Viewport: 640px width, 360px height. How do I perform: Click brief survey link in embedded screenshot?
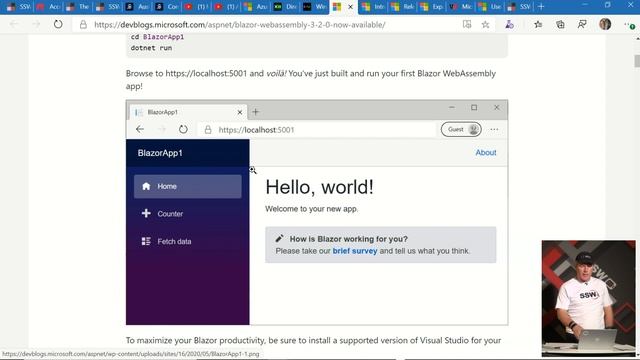[x=355, y=251]
